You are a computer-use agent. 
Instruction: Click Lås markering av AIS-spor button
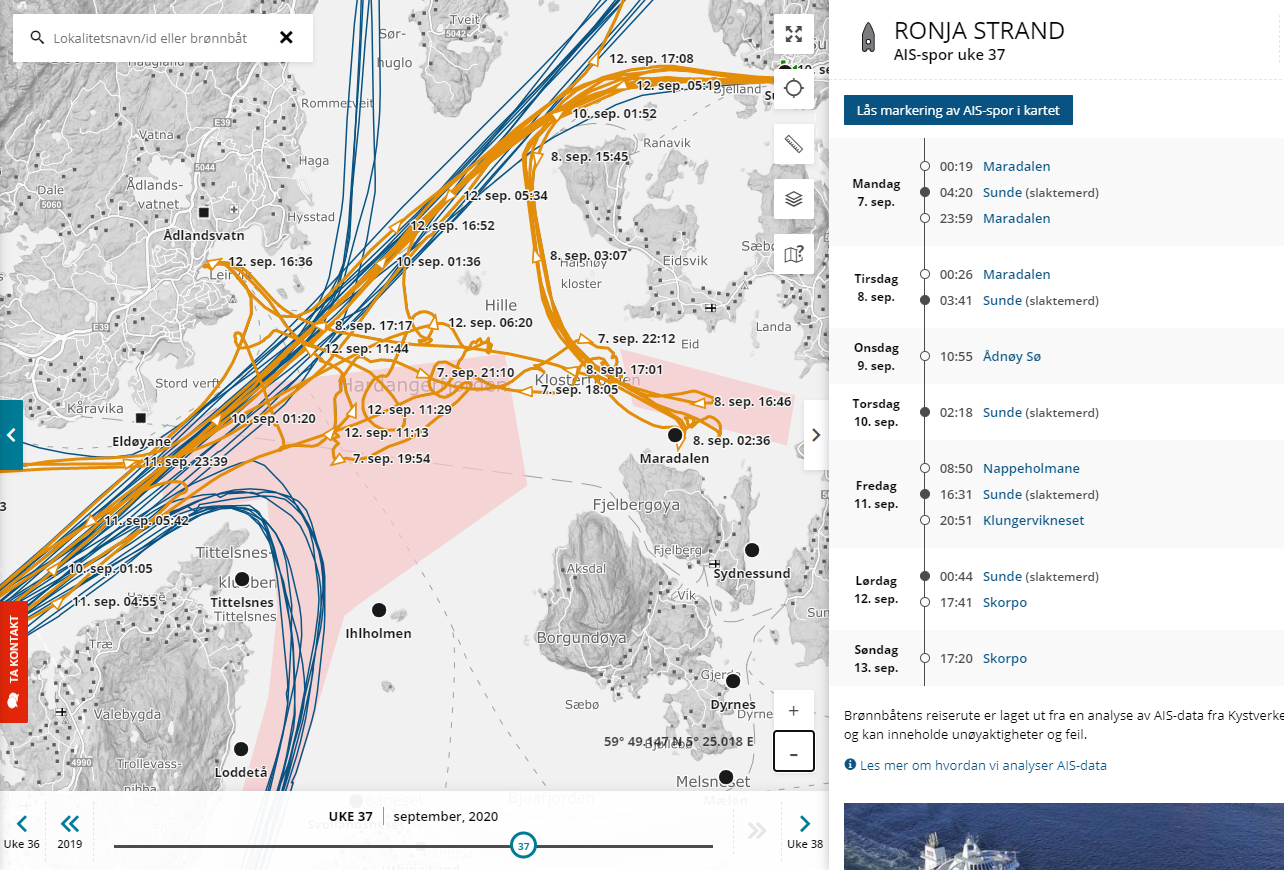958,110
